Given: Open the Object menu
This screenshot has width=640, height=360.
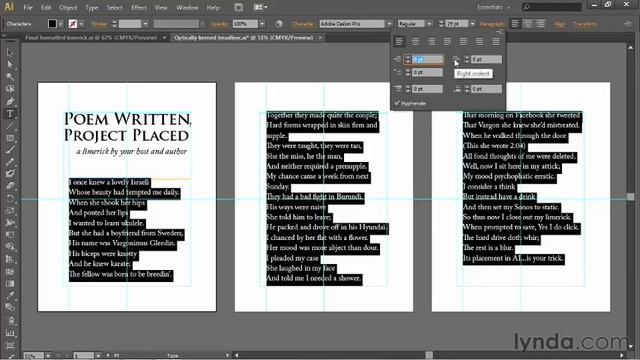Looking at the screenshot, I should tap(68, 7).
